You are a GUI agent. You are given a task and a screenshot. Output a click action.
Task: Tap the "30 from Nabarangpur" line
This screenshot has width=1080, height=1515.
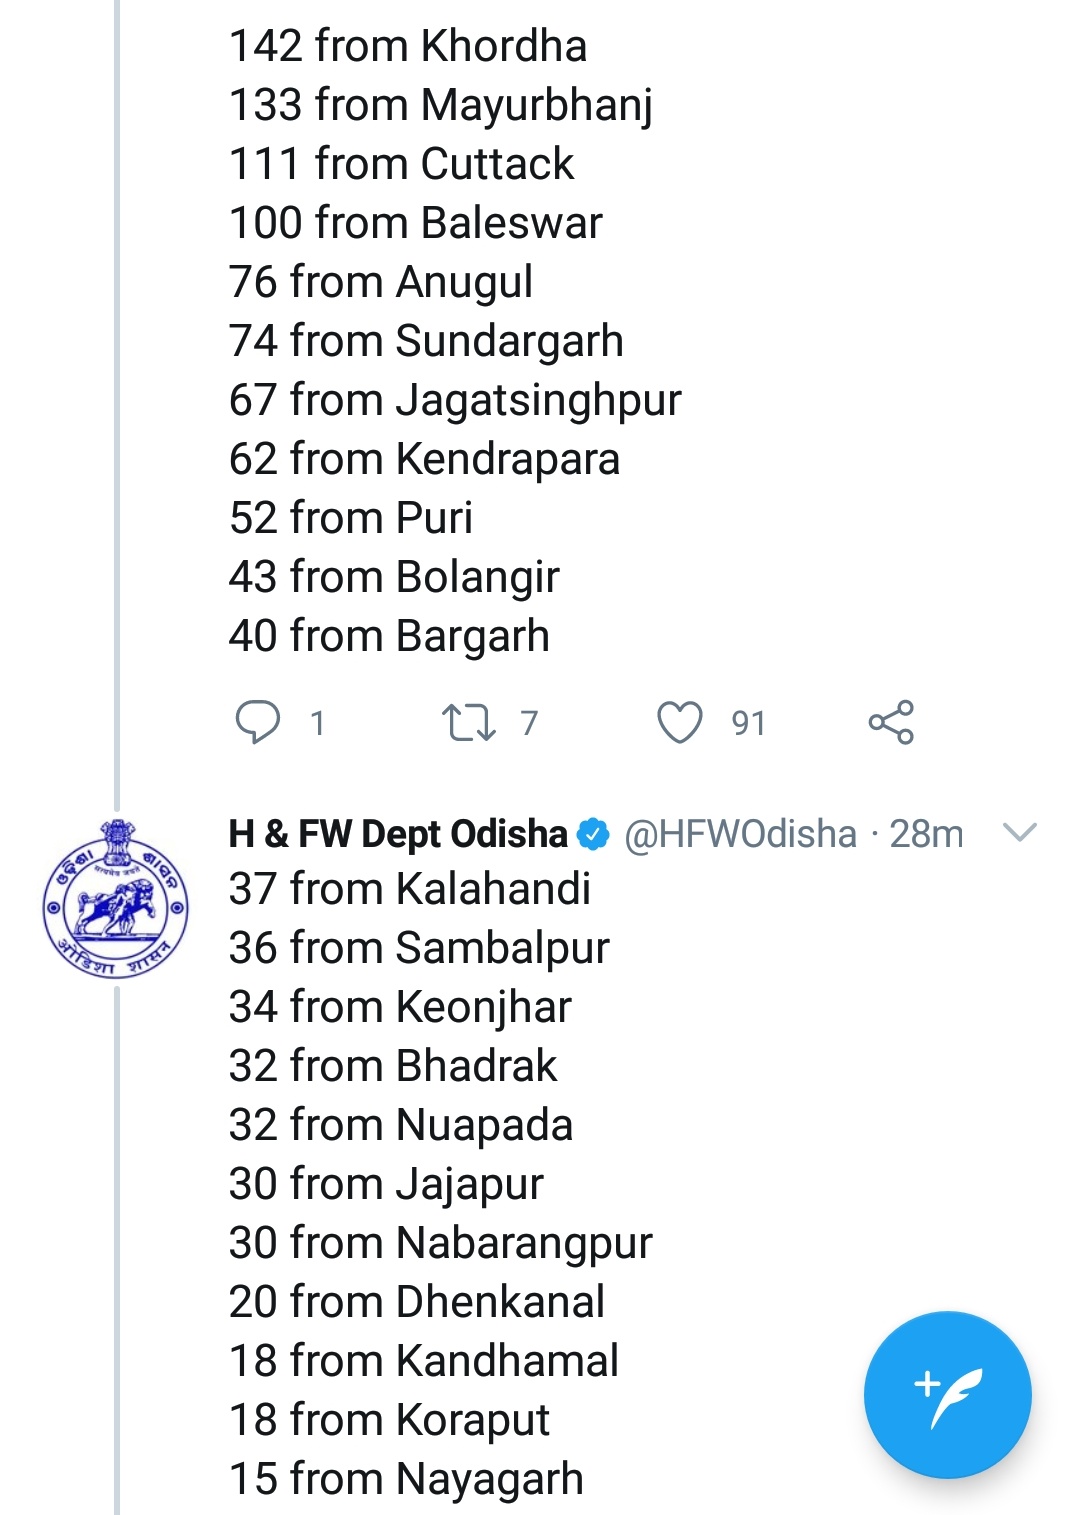[440, 1243]
